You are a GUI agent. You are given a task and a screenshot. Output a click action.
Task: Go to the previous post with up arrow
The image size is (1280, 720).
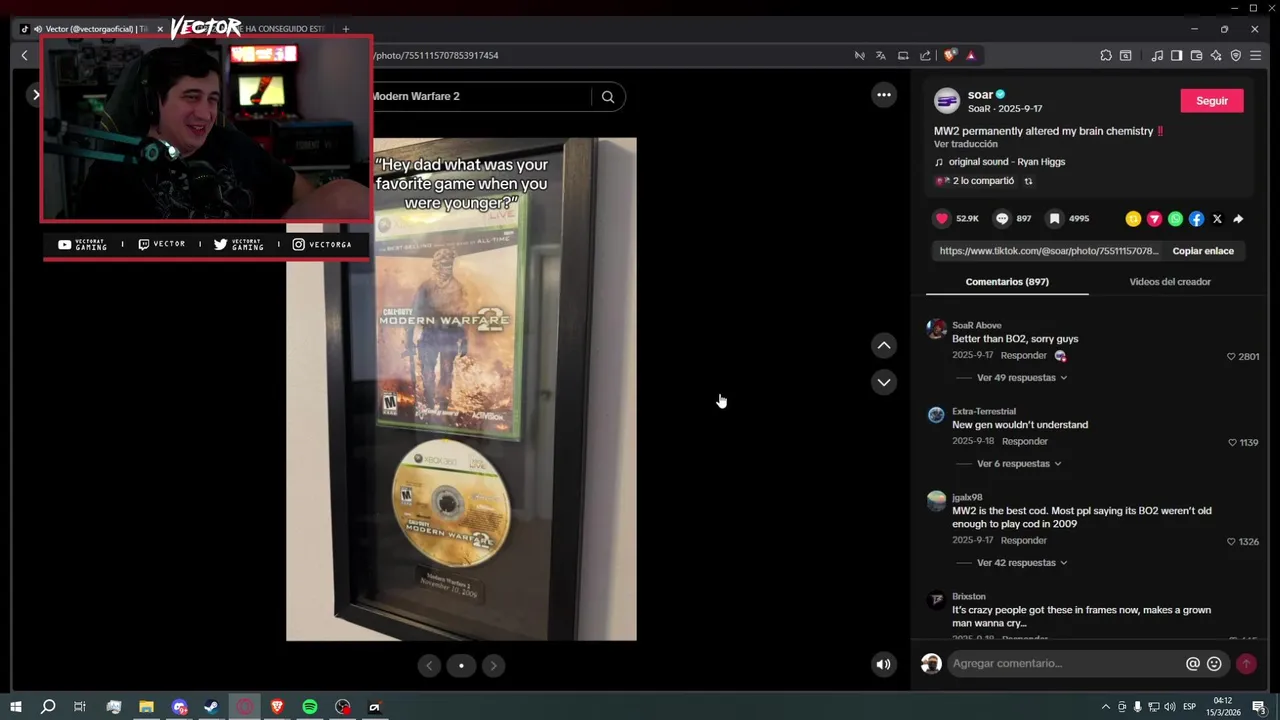[884, 345]
